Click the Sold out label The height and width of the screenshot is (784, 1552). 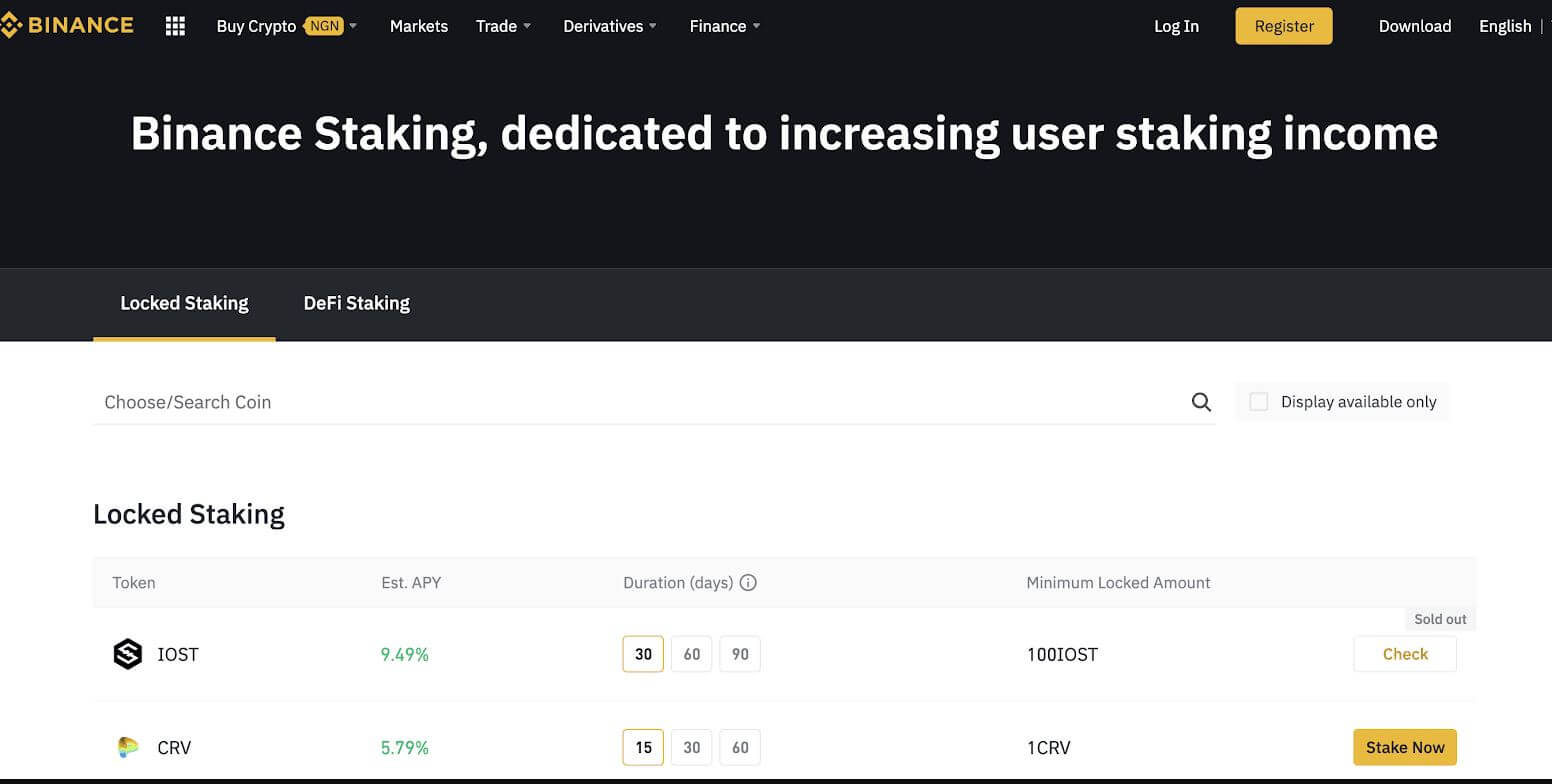[1440, 619]
